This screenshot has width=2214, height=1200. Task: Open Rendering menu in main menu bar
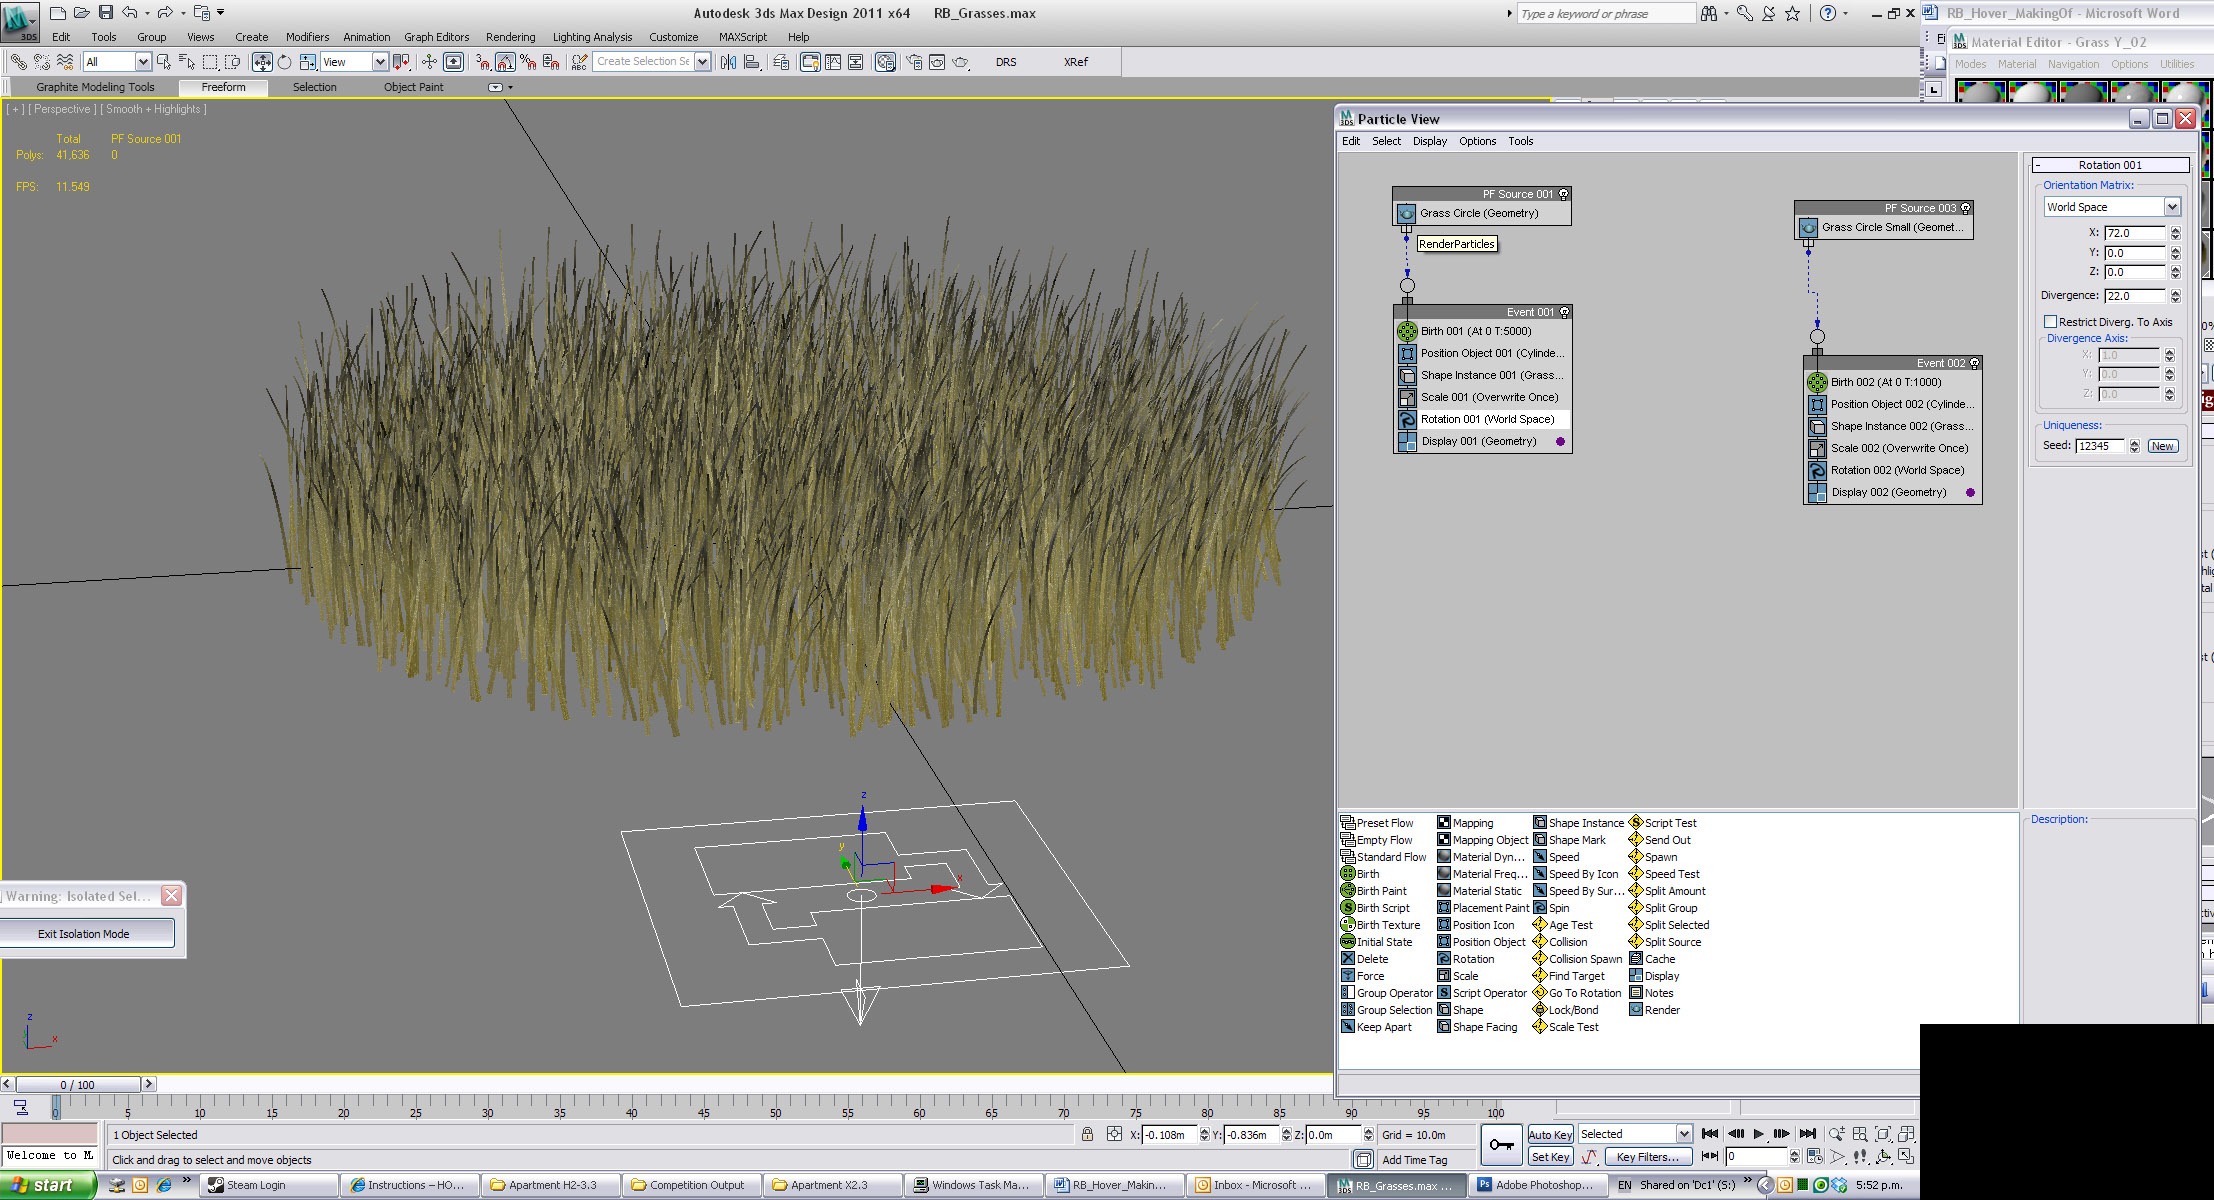(510, 37)
